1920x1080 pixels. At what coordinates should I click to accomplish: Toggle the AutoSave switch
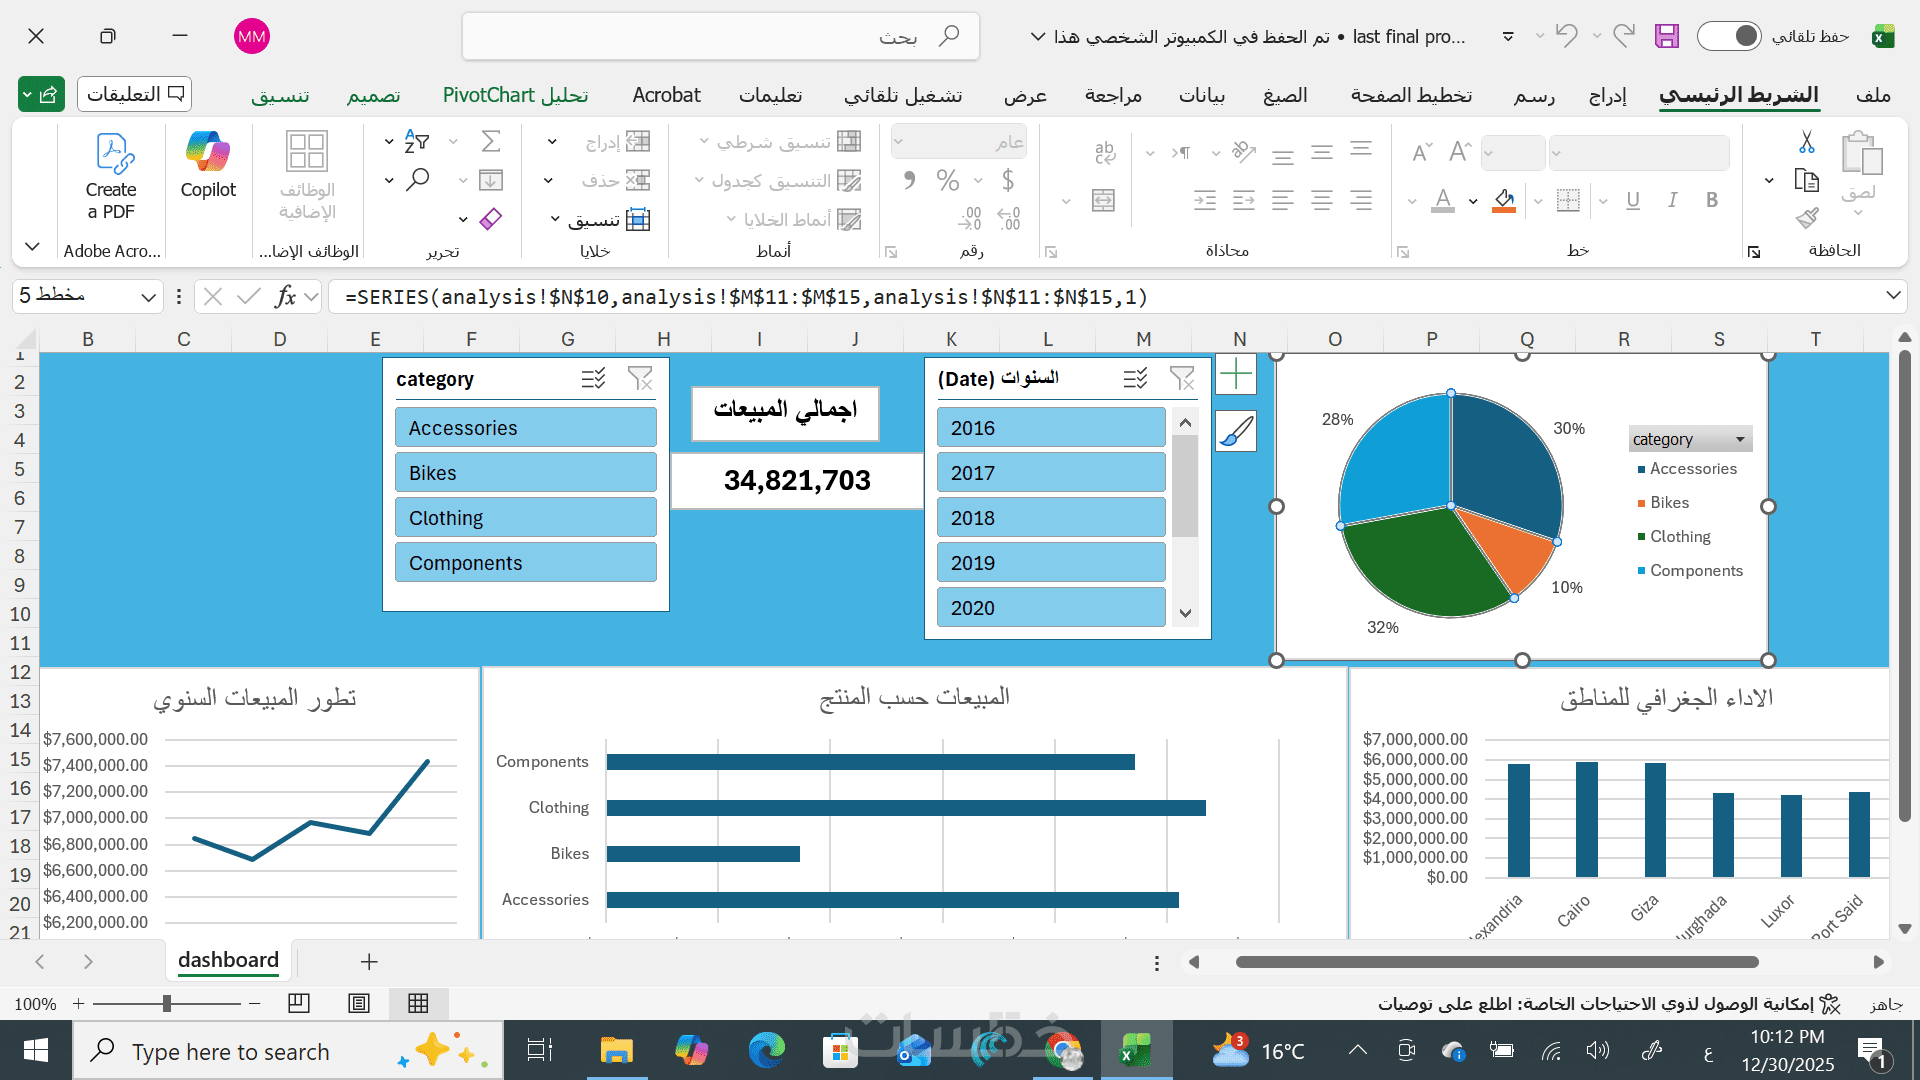point(1729,36)
